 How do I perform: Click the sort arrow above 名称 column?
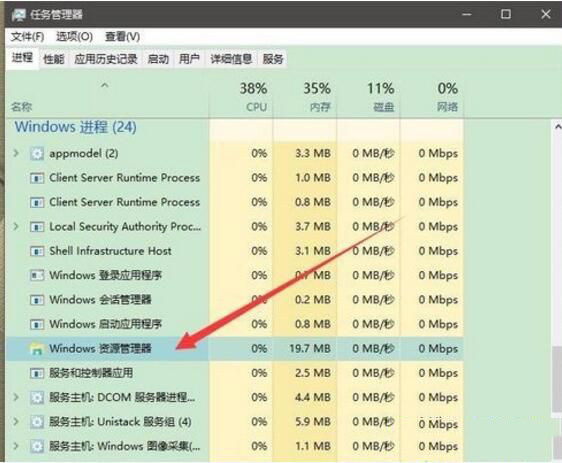point(104,85)
